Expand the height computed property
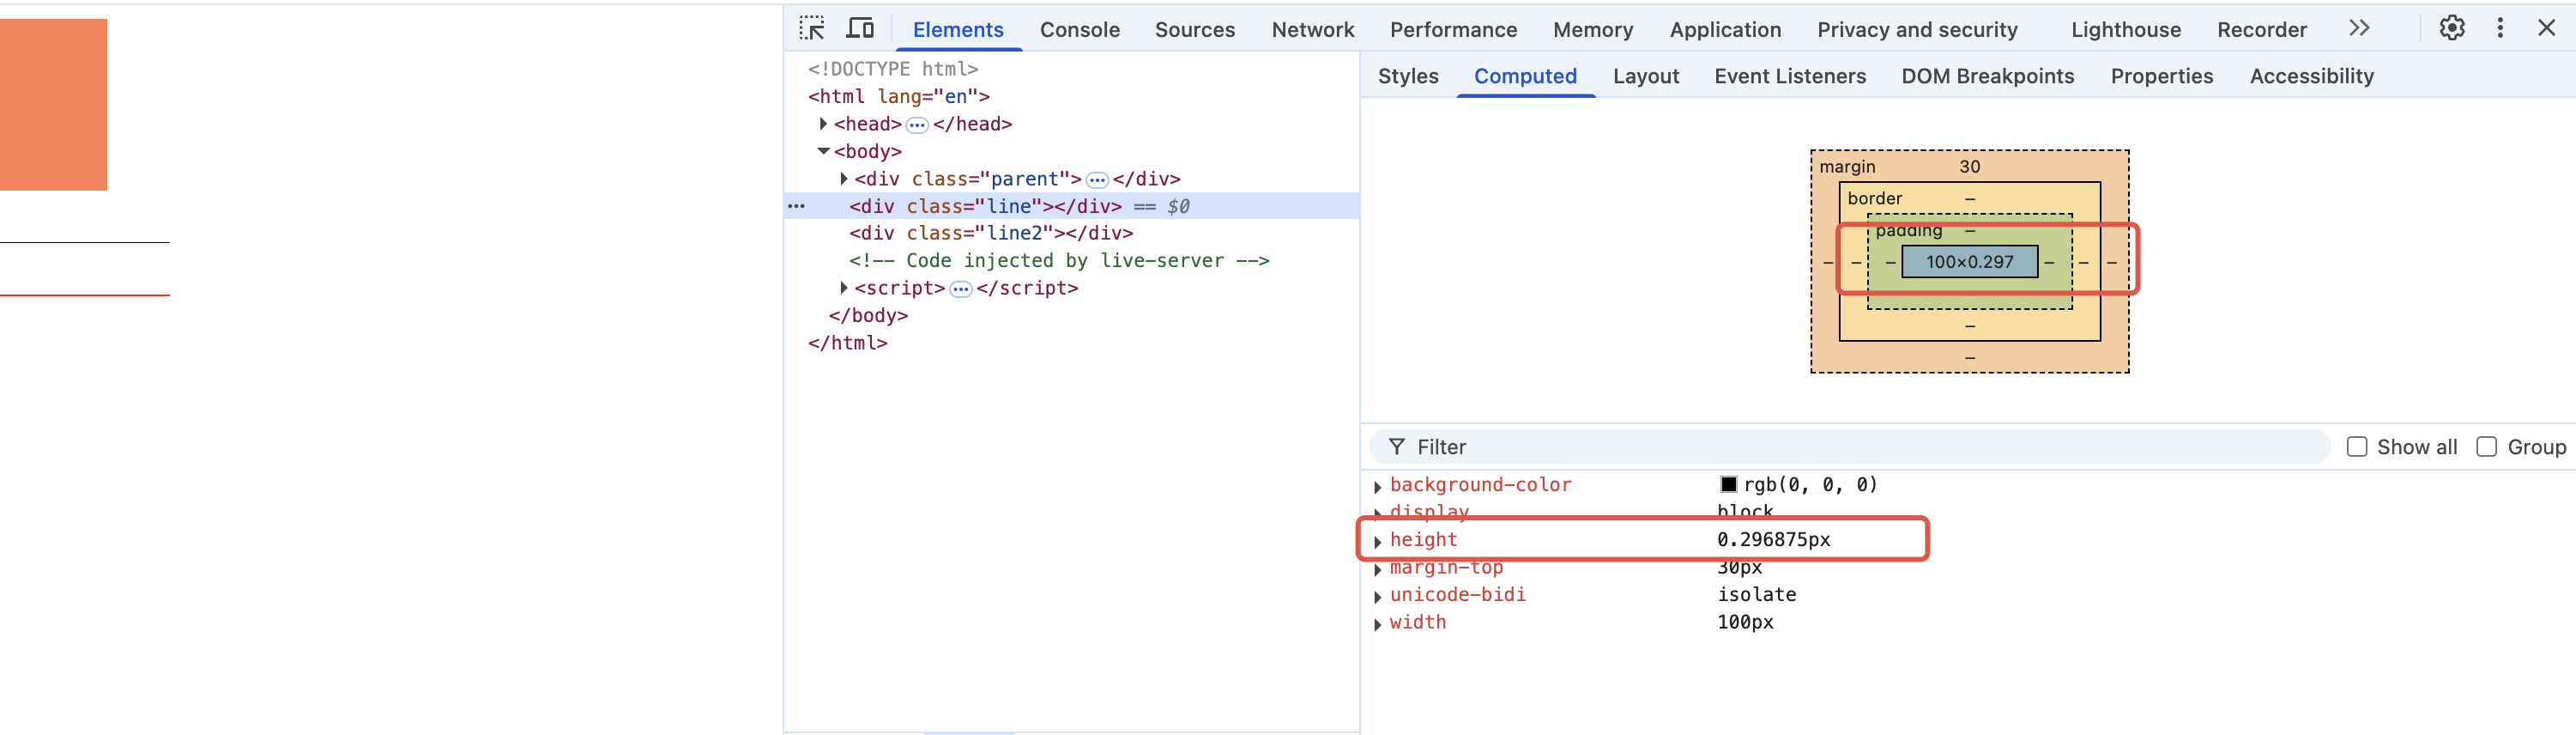The image size is (2576, 735). tap(1378, 541)
